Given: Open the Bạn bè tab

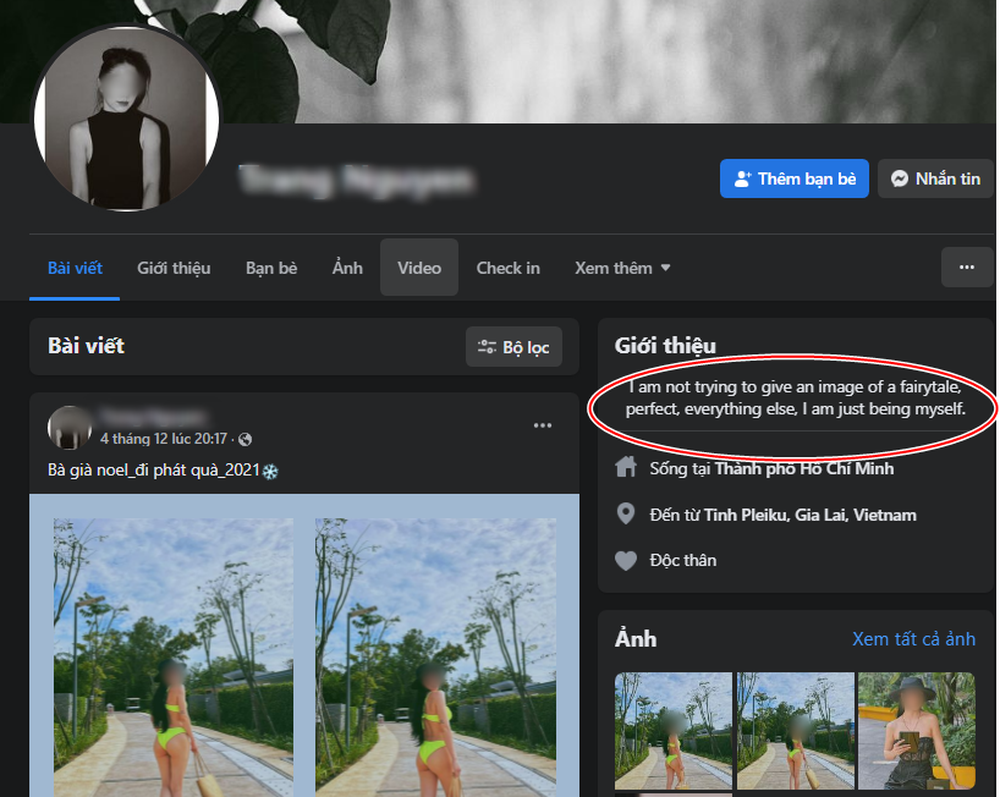Looking at the screenshot, I should (271, 268).
